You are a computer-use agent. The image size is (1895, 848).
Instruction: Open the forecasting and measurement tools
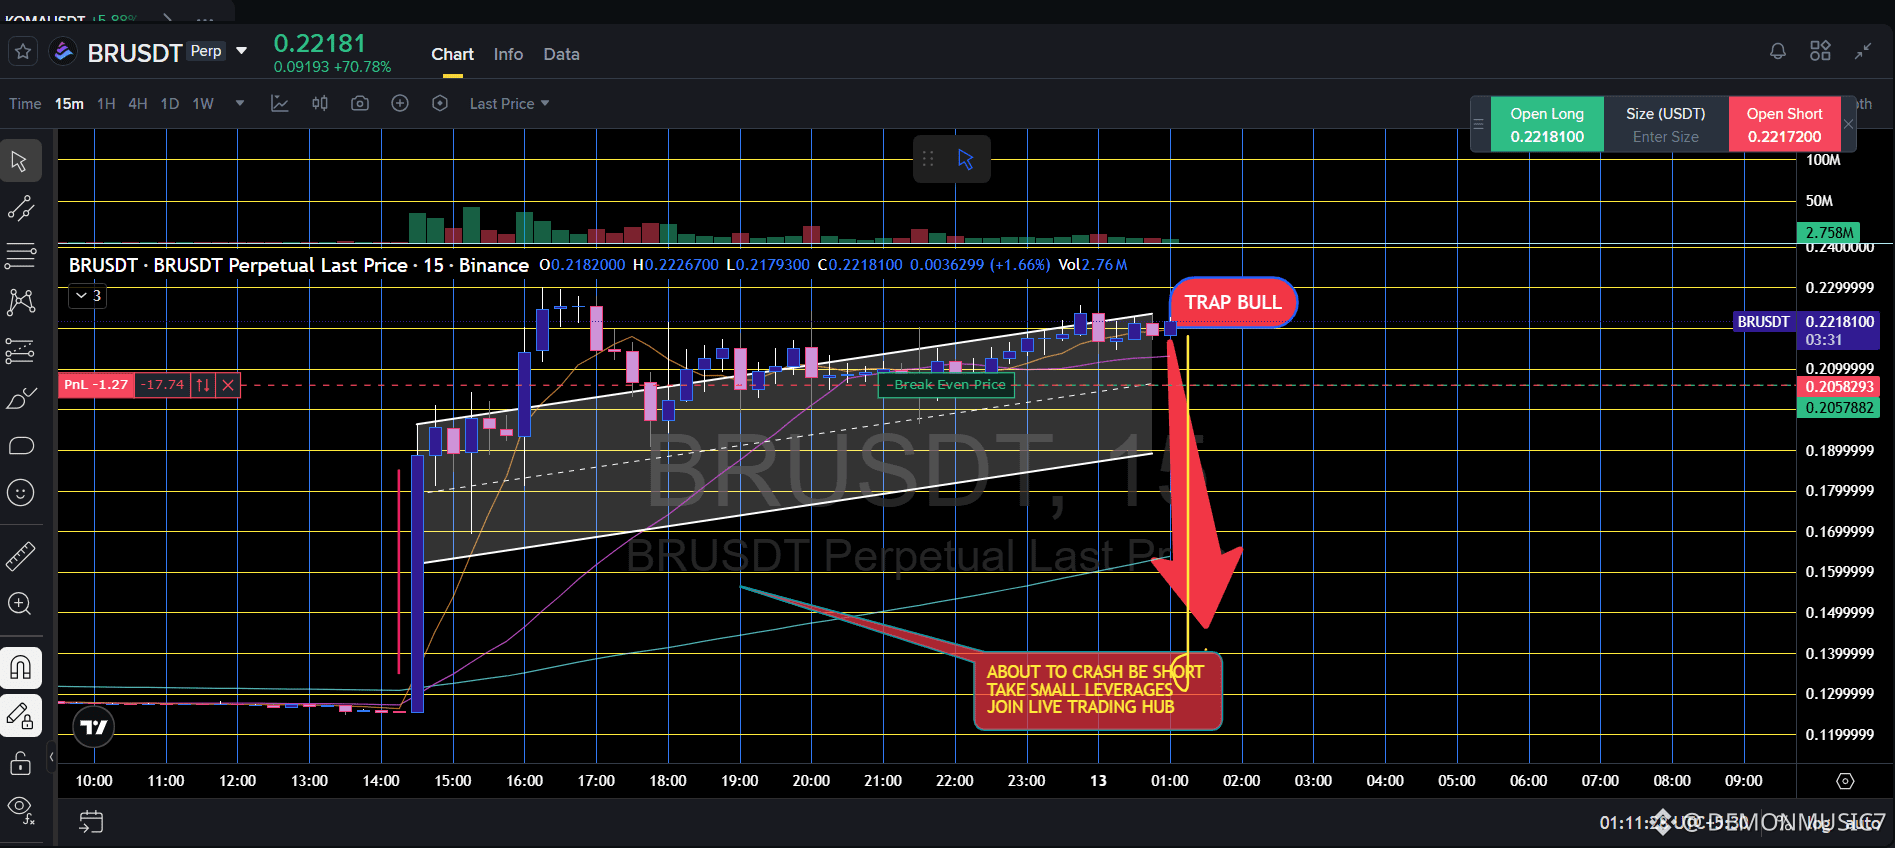pos(20,350)
